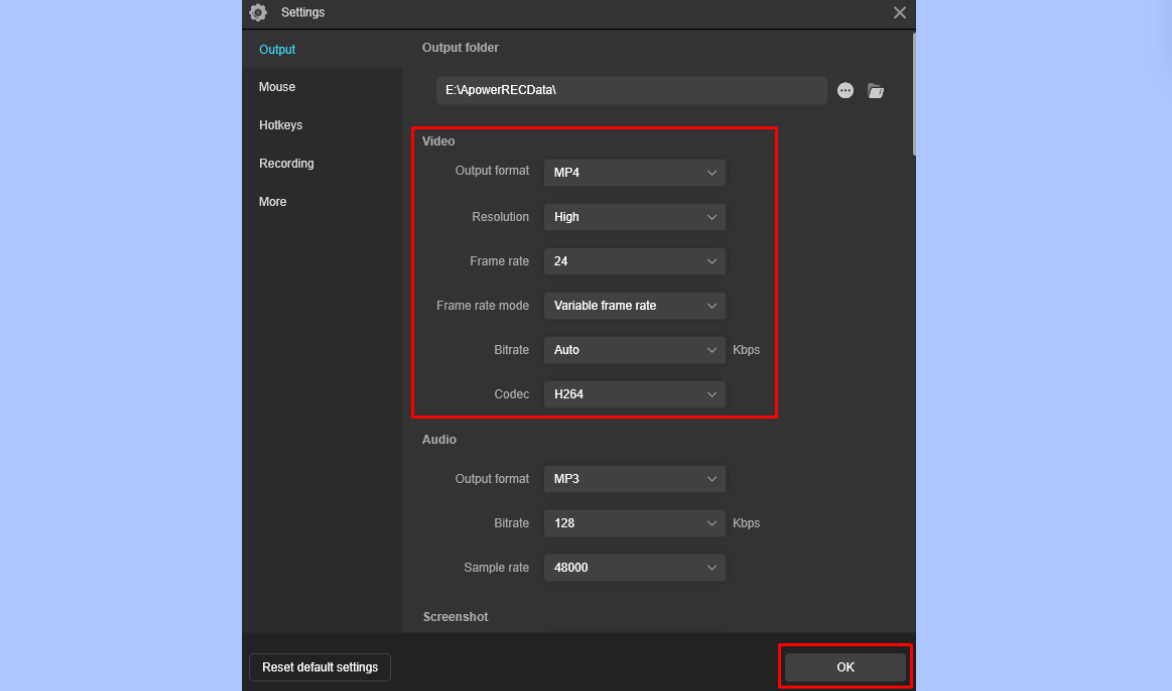Click the vertical scrollbar of settings panel
This screenshot has width=1172, height=691.
coord(913,93)
